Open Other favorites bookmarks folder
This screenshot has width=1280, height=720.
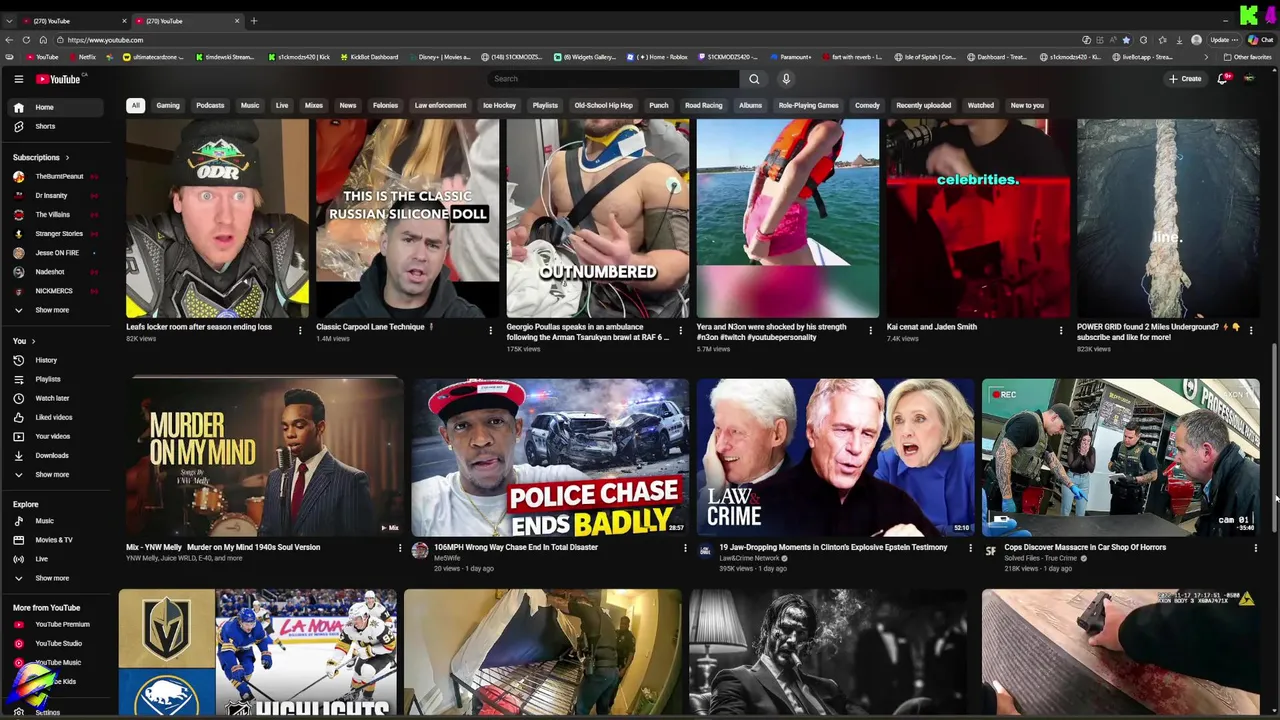point(1248,57)
